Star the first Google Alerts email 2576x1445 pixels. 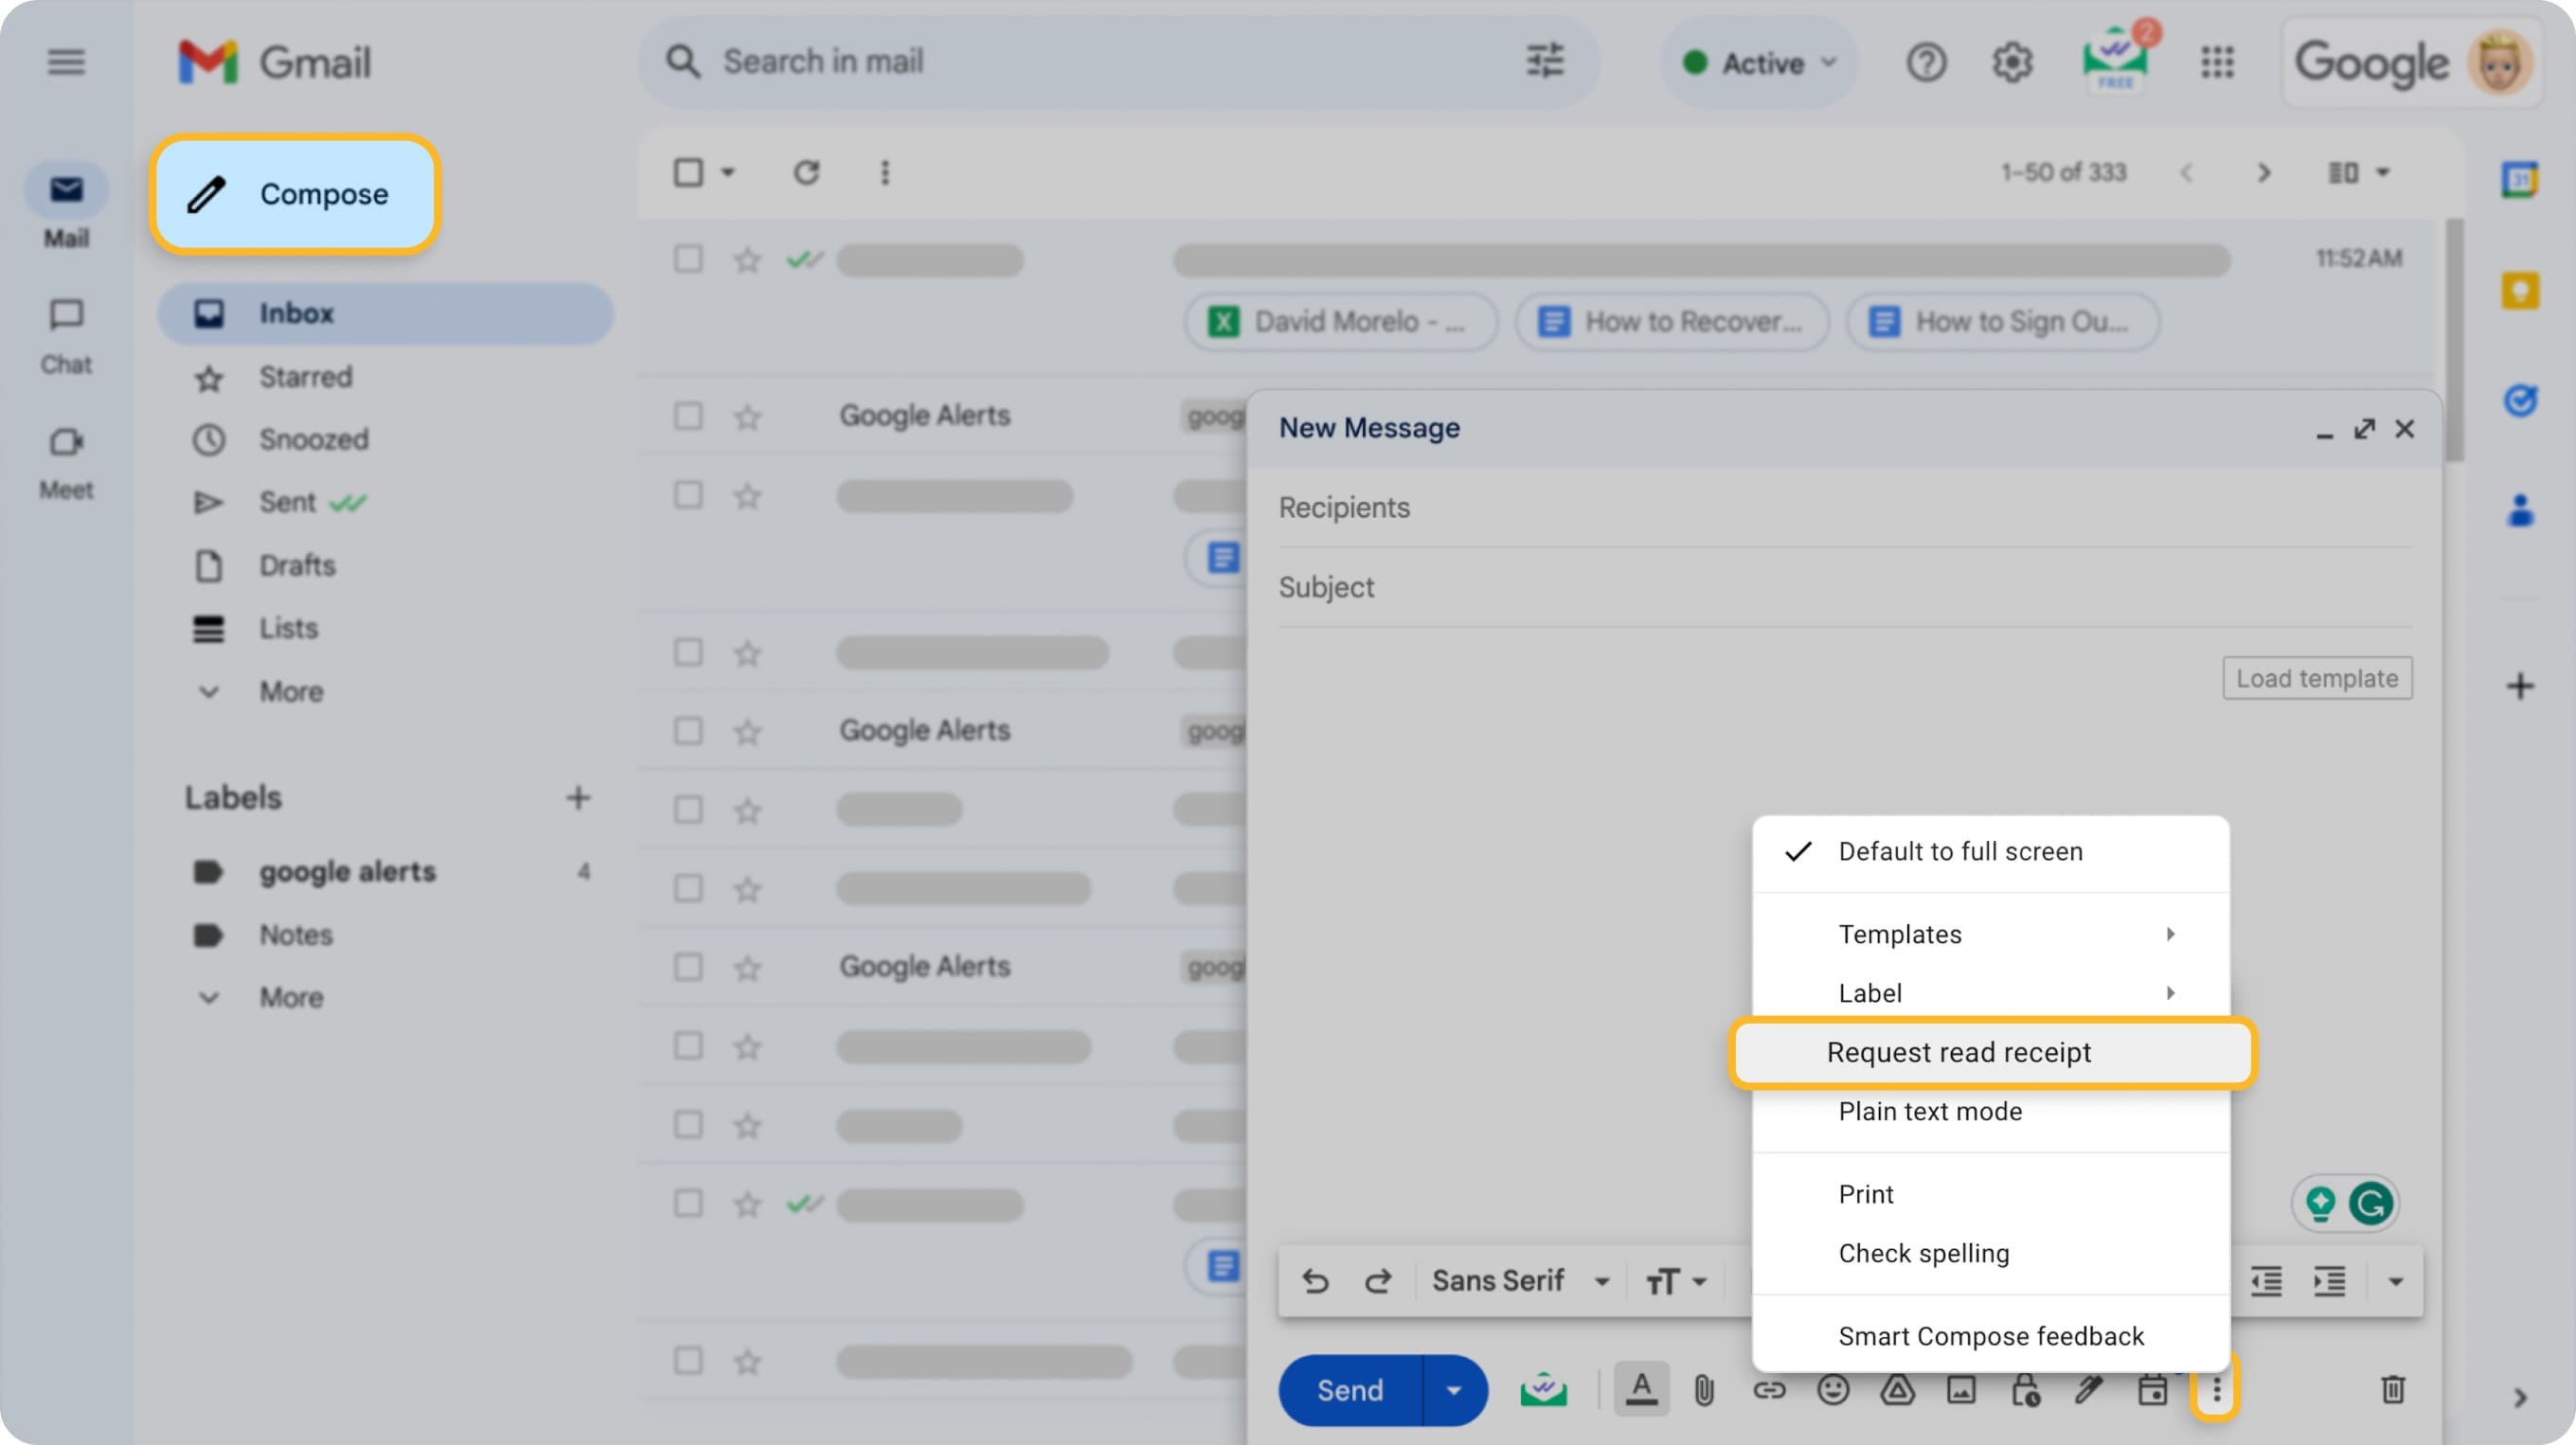tap(747, 416)
